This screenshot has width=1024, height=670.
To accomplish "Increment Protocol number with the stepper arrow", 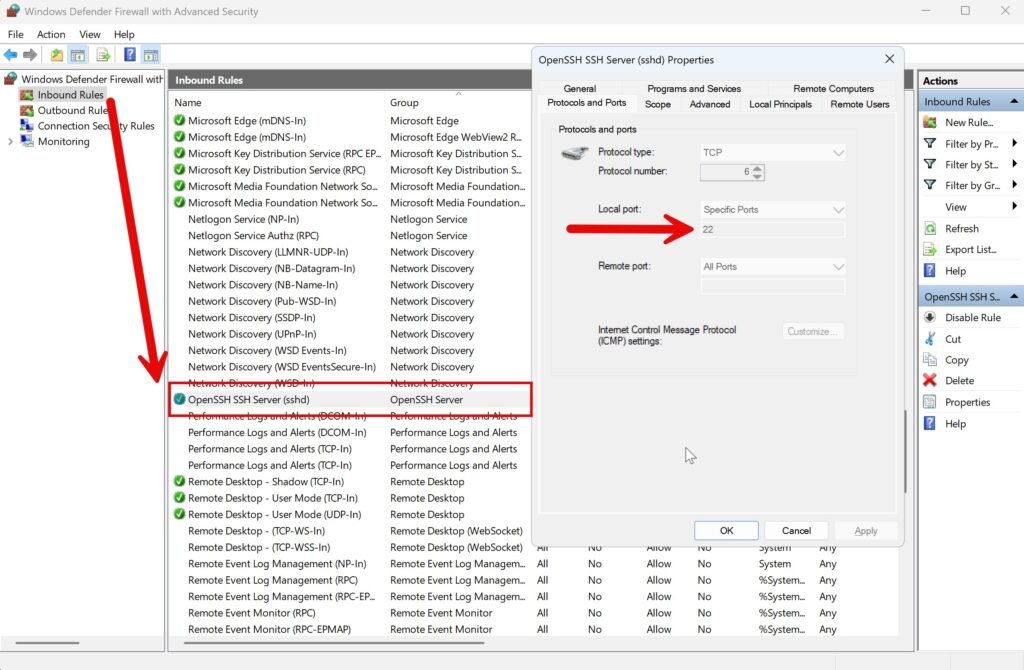I will [758, 168].
